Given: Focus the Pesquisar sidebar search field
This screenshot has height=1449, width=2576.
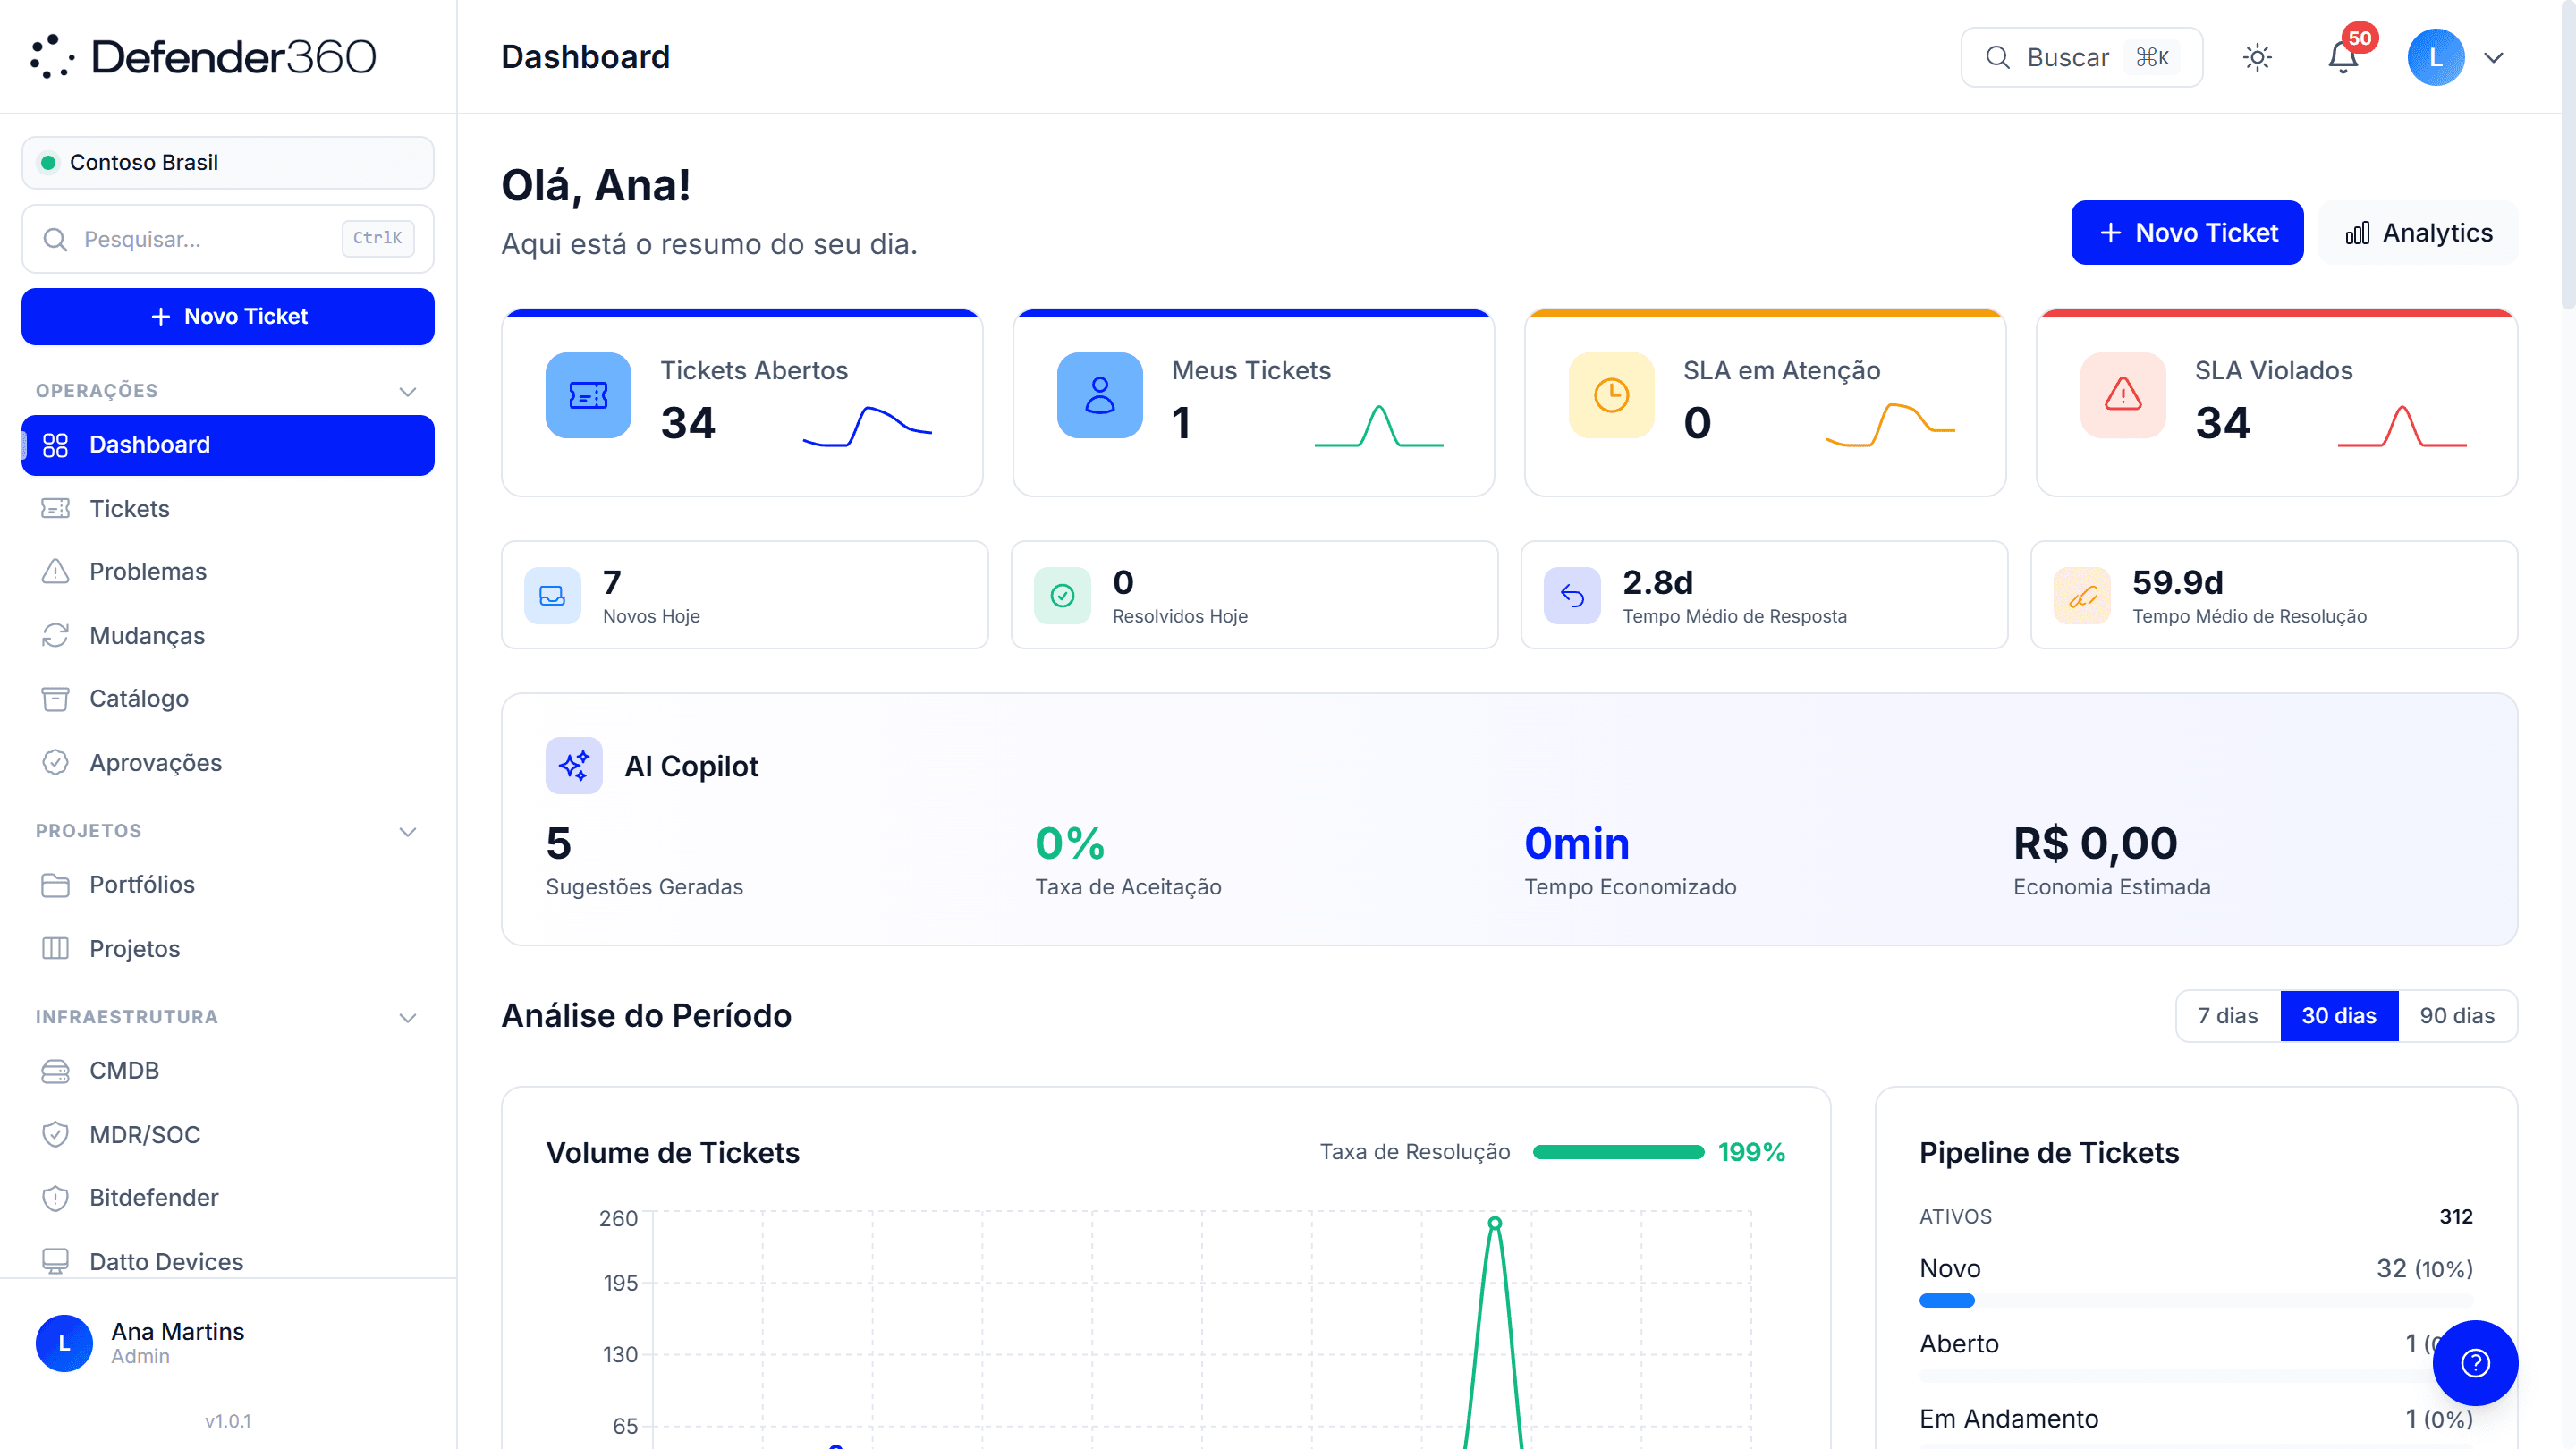Looking at the screenshot, I should pyautogui.click(x=227, y=239).
